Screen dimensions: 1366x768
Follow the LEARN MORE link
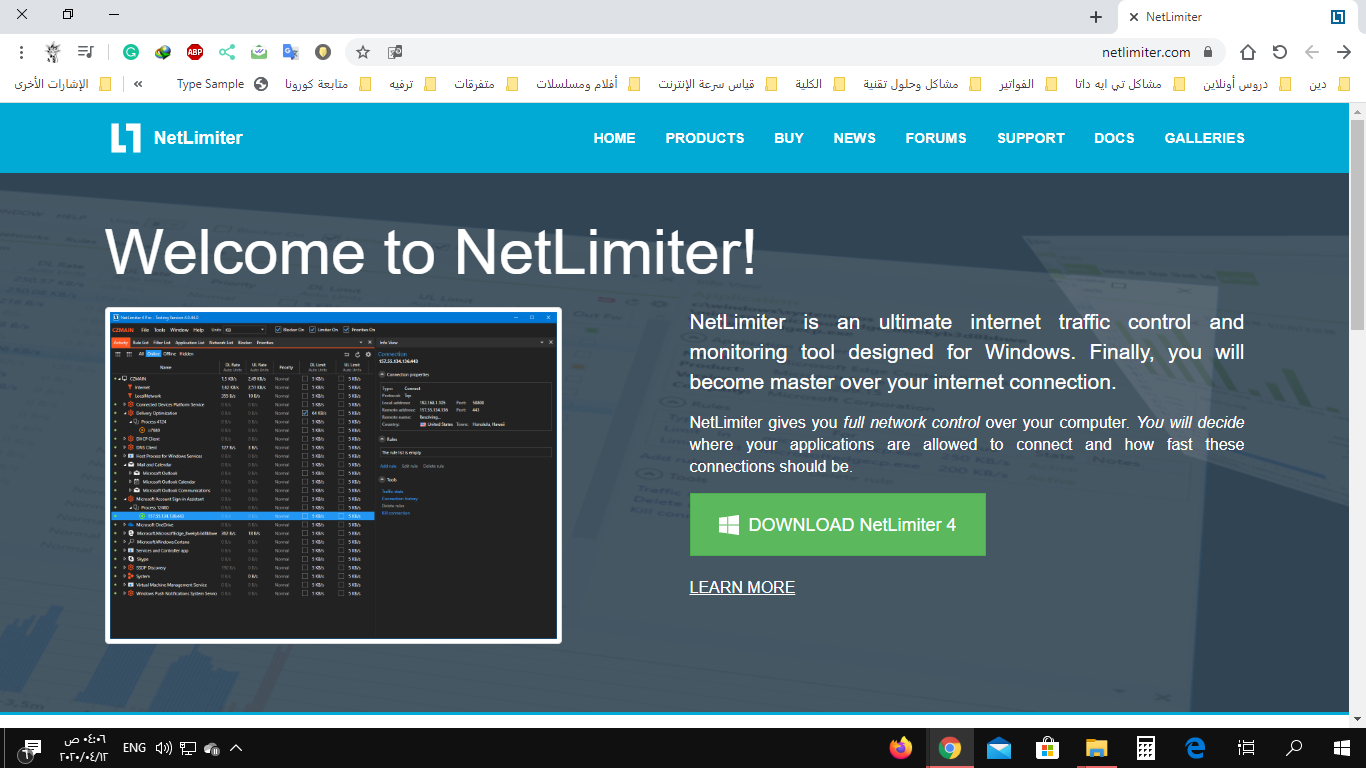coord(742,587)
